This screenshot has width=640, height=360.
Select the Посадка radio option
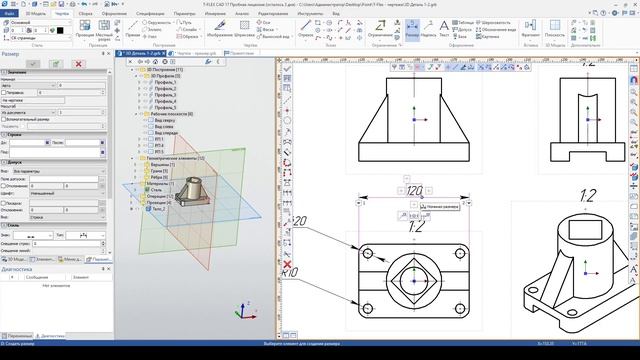pos(4,203)
